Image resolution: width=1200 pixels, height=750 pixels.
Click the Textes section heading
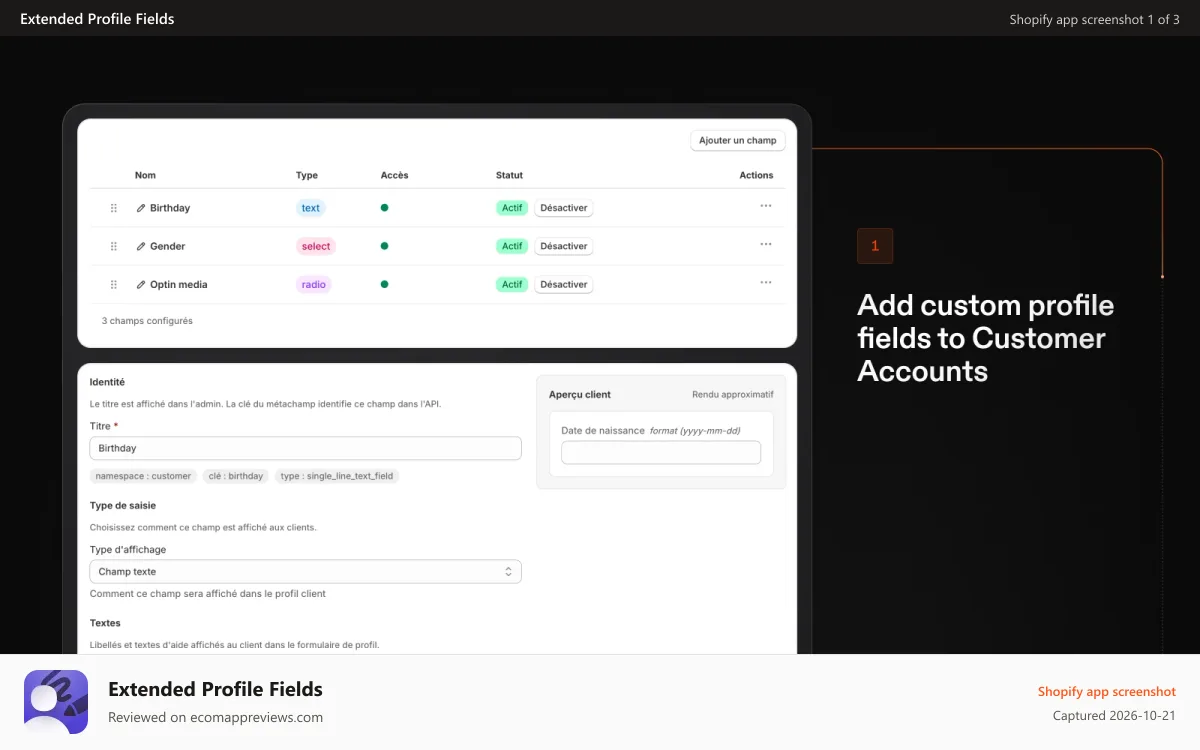tap(105, 623)
